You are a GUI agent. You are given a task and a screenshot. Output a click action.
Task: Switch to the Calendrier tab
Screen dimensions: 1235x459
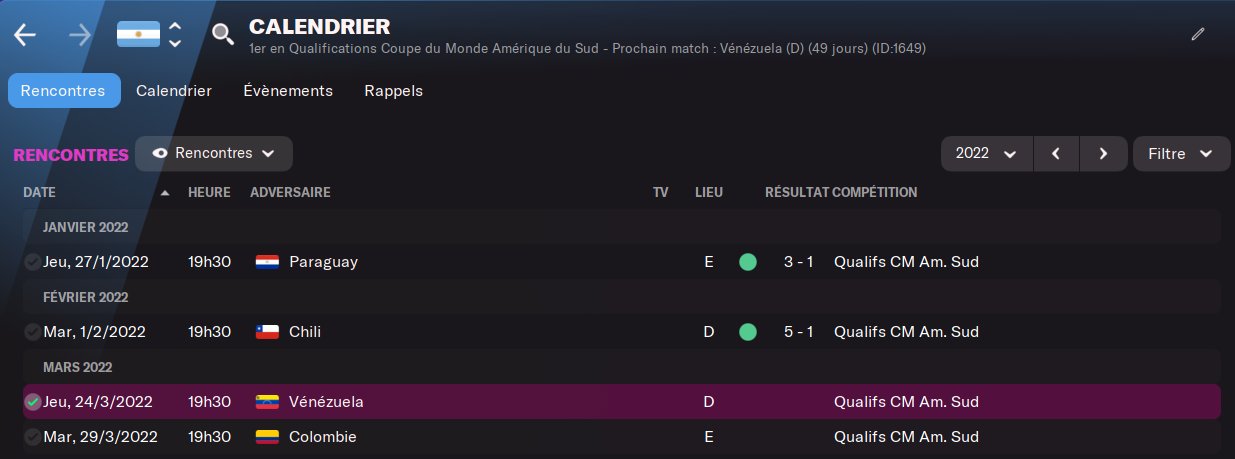click(174, 90)
